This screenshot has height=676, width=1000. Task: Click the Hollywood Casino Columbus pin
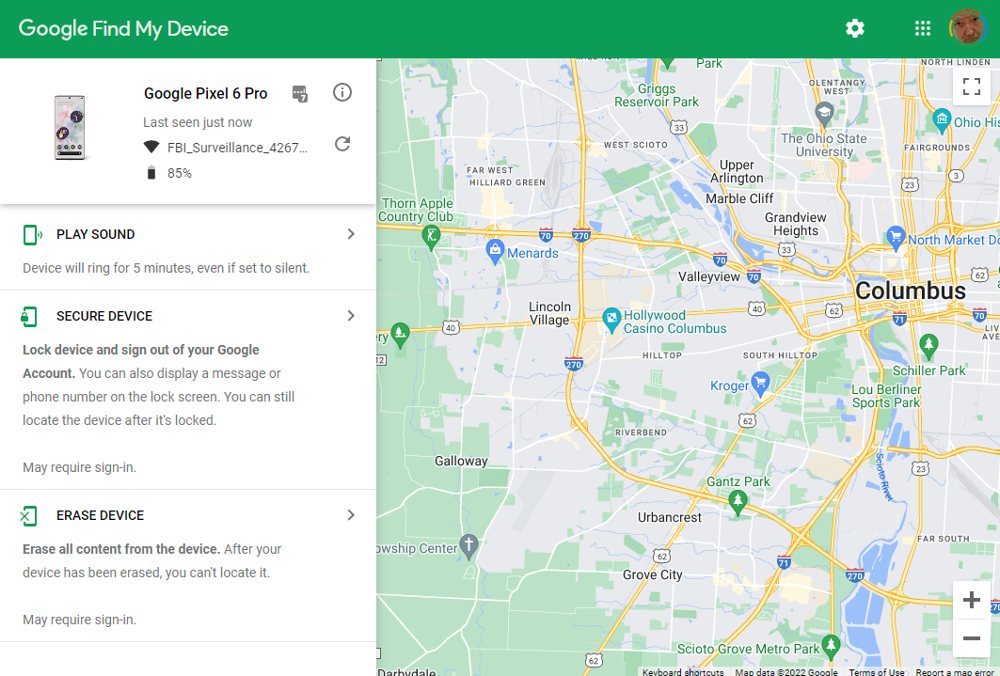click(x=611, y=320)
